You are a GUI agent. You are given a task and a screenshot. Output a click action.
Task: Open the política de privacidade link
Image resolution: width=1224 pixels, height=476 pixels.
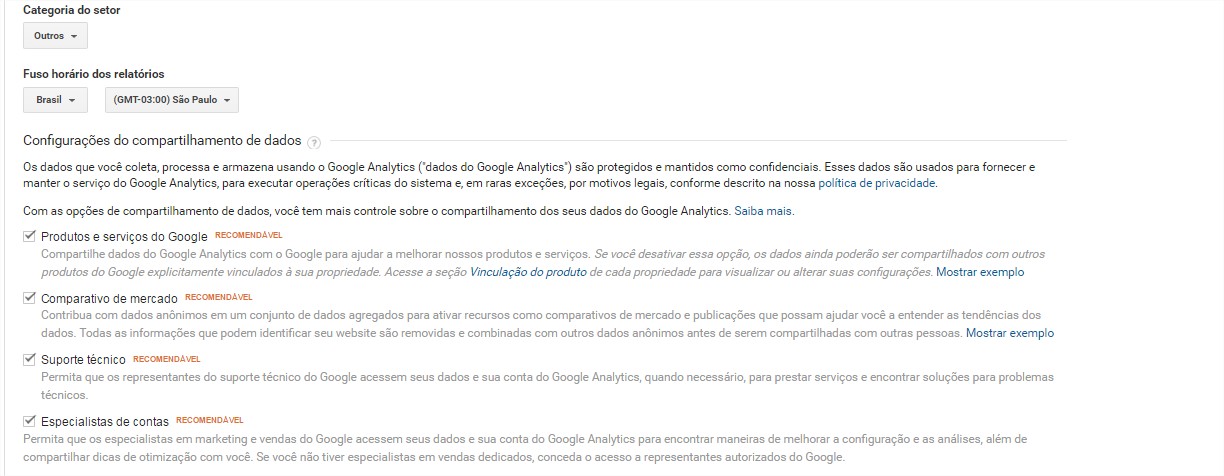point(877,184)
